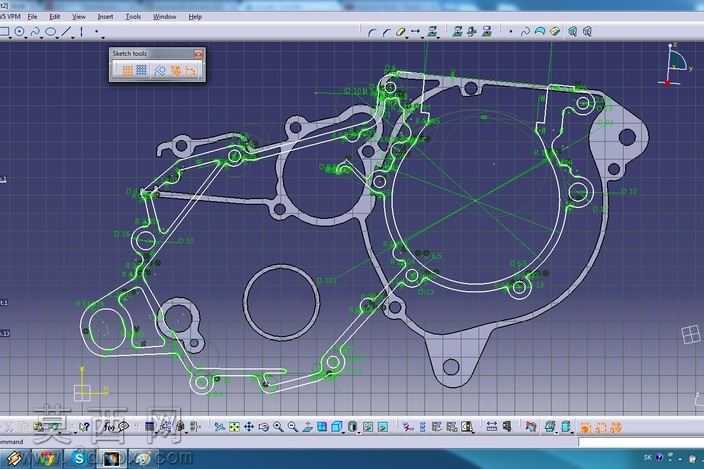The width and height of the screenshot is (704, 469).
Task: Click the Zoom Out magnifier icon
Action: [x=292, y=427]
